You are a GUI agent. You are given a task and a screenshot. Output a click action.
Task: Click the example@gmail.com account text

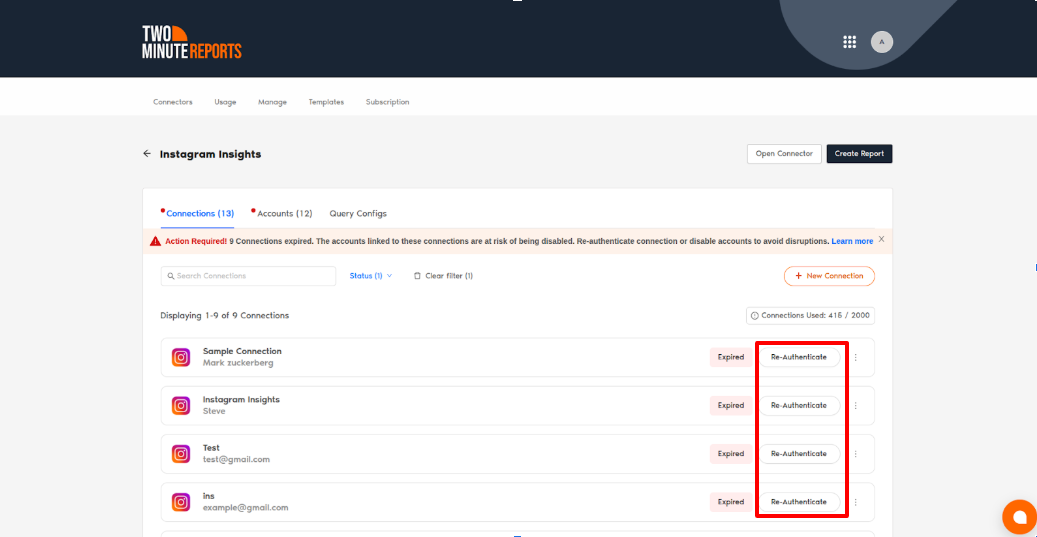click(x=245, y=508)
